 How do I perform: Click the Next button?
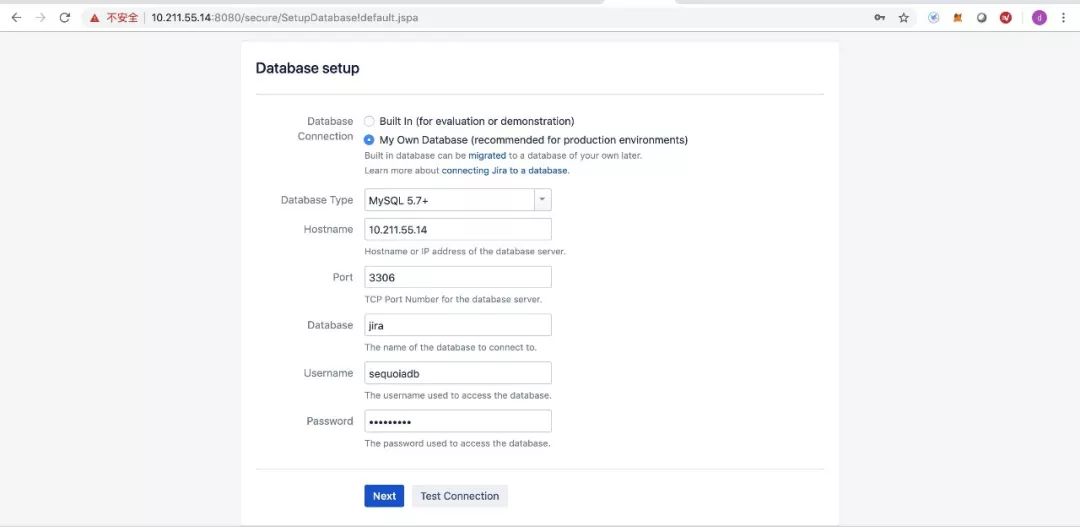[x=384, y=496]
